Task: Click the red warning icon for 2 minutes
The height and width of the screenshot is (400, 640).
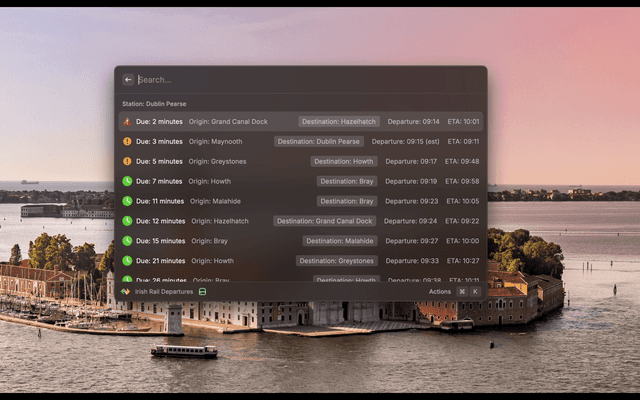Action: (x=127, y=122)
